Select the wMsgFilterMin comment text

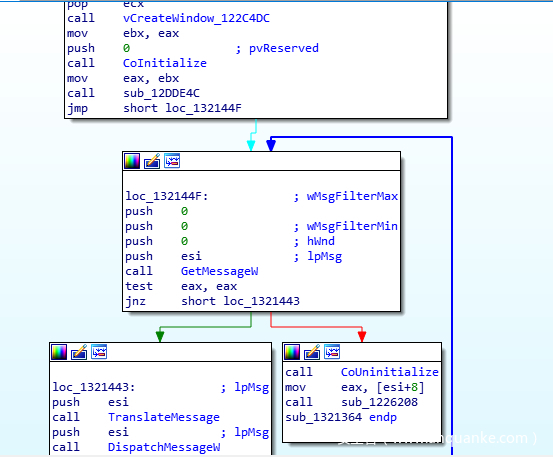pyautogui.click(x=352, y=226)
